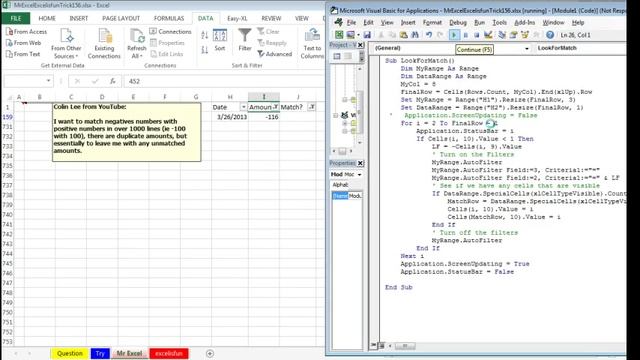Image resolution: width=640 pixels, height=360 pixels.
Task: Open Project Explorer icon in VBA toolbar
Action: (x=502, y=35)
